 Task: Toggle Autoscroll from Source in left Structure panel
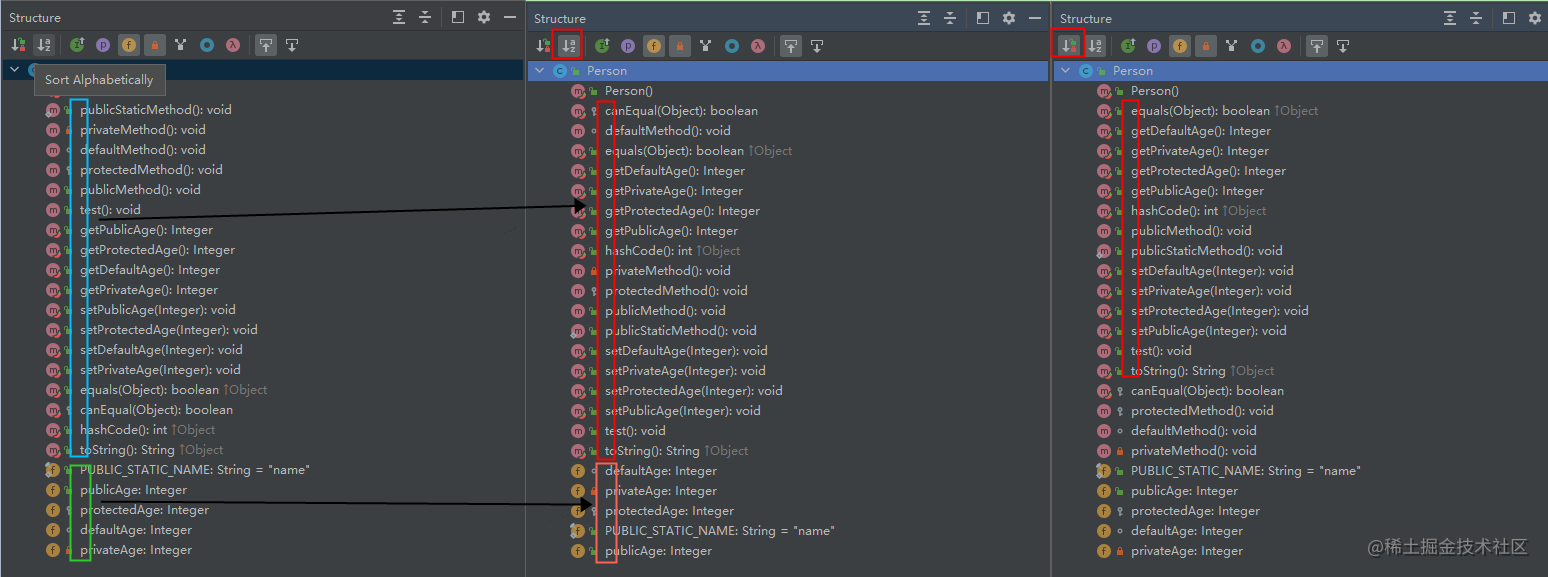(292, 44)
